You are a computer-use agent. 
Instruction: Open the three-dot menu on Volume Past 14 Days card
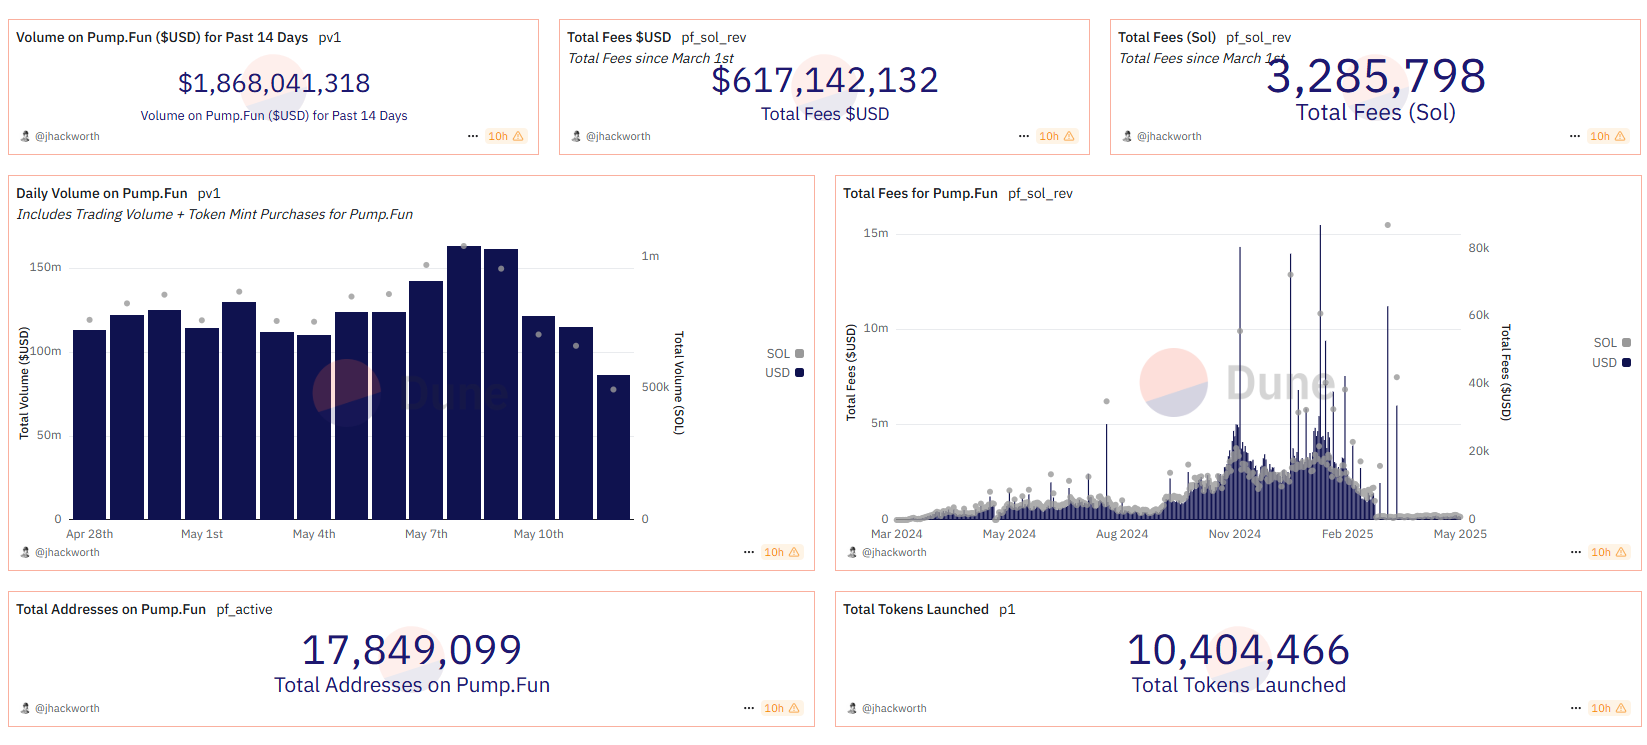(473, 136)
